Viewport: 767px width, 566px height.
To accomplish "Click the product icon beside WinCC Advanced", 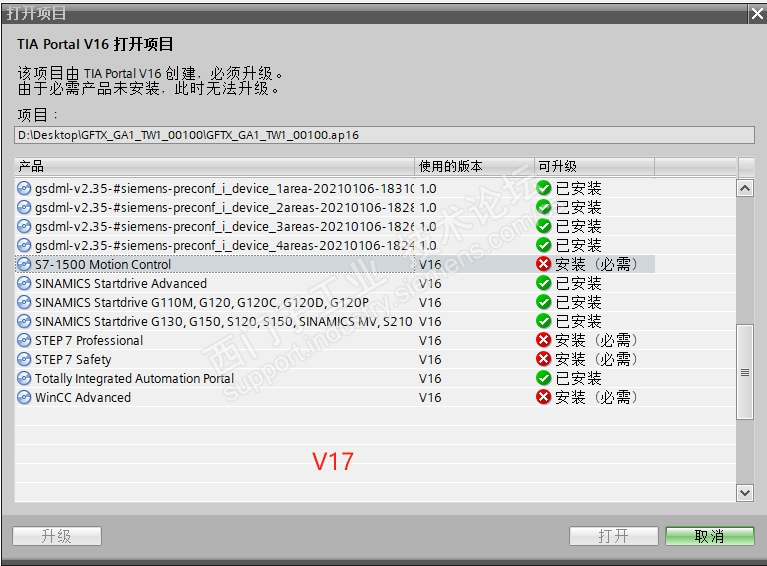I will [x=23, y=398].
